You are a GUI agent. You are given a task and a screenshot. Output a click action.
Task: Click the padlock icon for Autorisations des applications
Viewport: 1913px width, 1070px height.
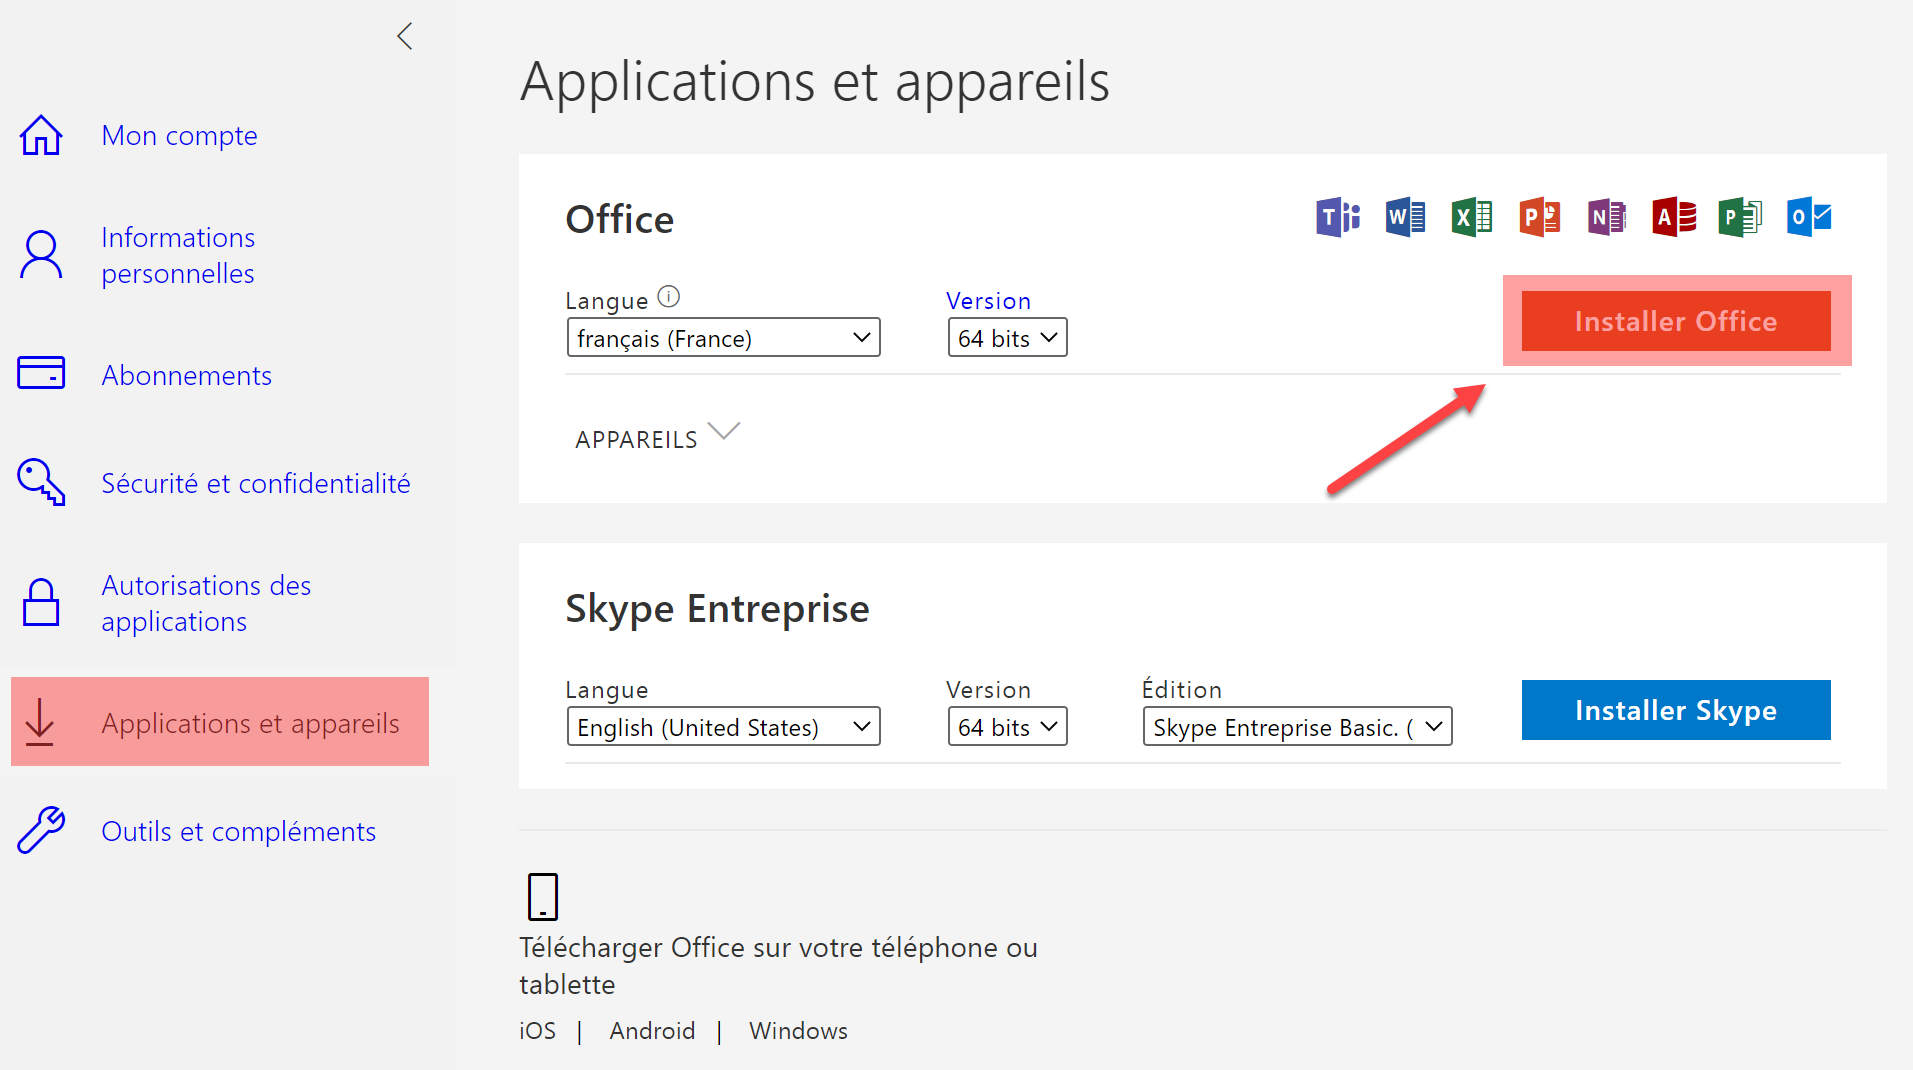(41, 602)
